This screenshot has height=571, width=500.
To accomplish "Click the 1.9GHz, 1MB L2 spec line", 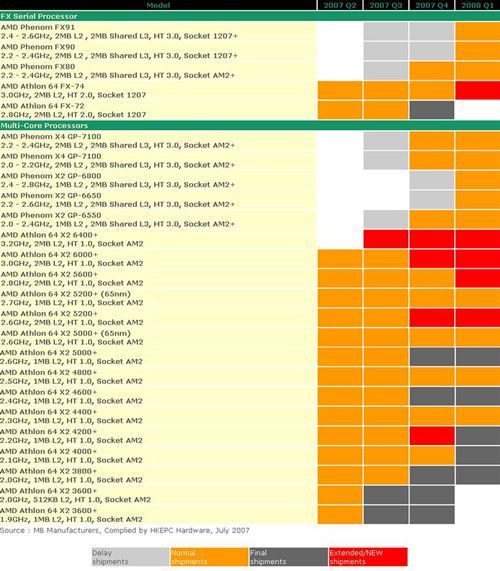I will 71,519.
